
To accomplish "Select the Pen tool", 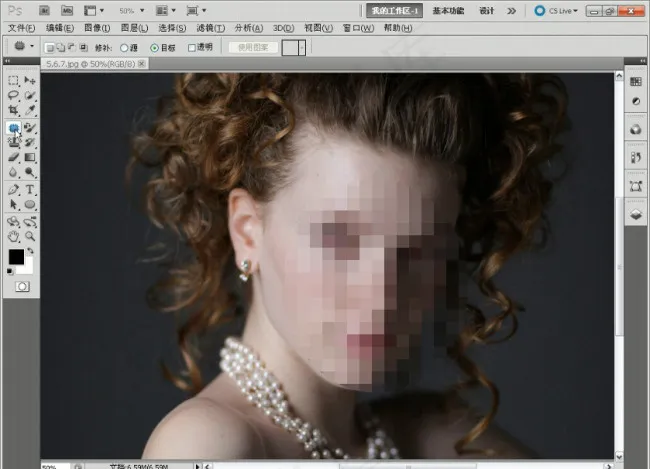I will tap(14, 189).
